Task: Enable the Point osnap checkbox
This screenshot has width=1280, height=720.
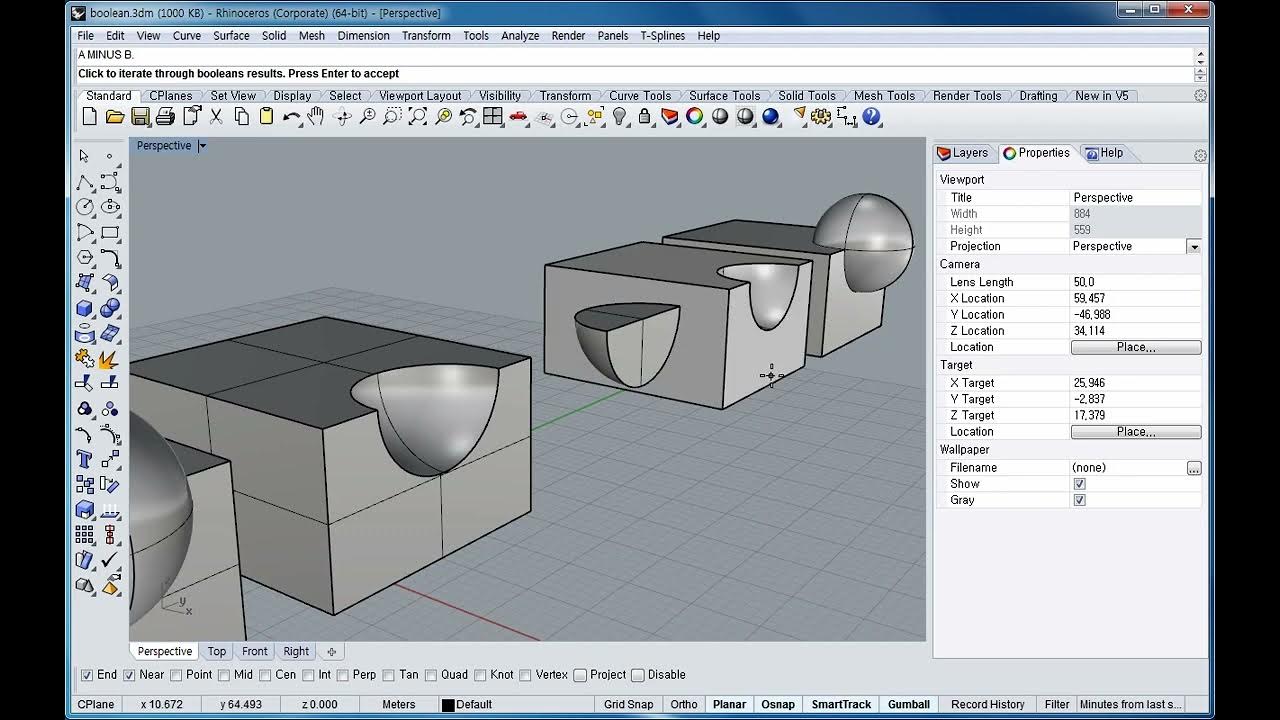Action: tap(176, 675)
